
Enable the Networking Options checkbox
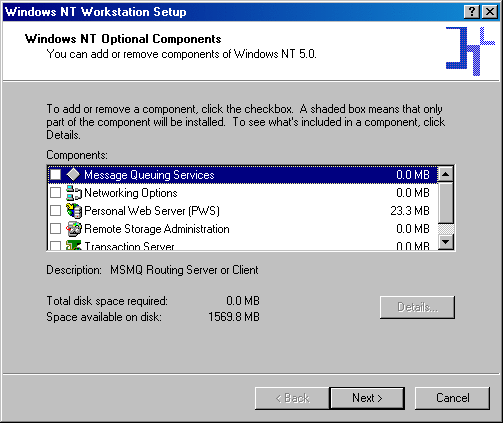click(x=55, y=193)
